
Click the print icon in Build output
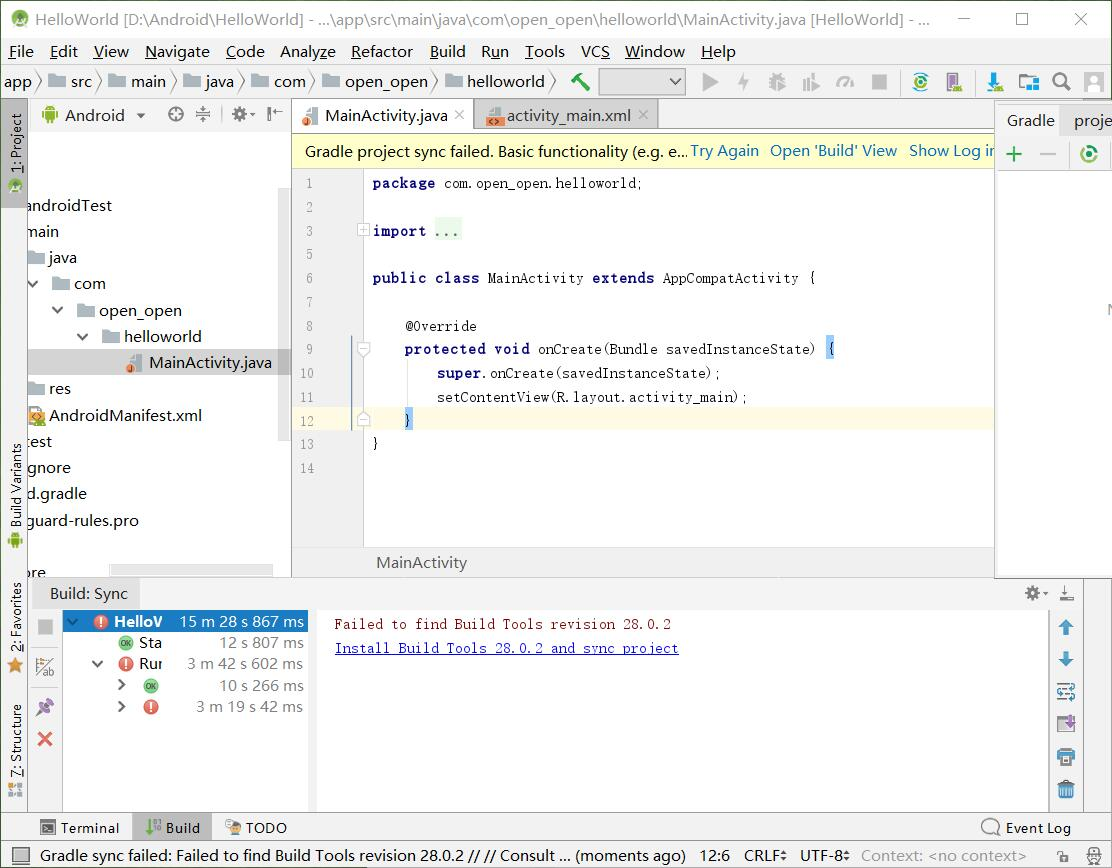click(x=1065, y=756)
